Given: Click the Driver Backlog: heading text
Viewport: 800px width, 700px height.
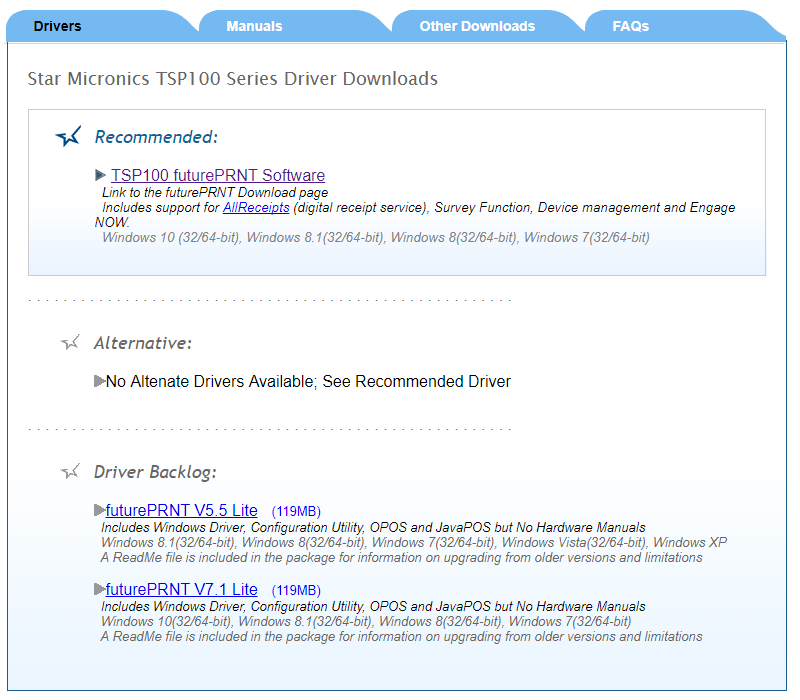Looking at the screenshot, I should [x=155, y=472].
